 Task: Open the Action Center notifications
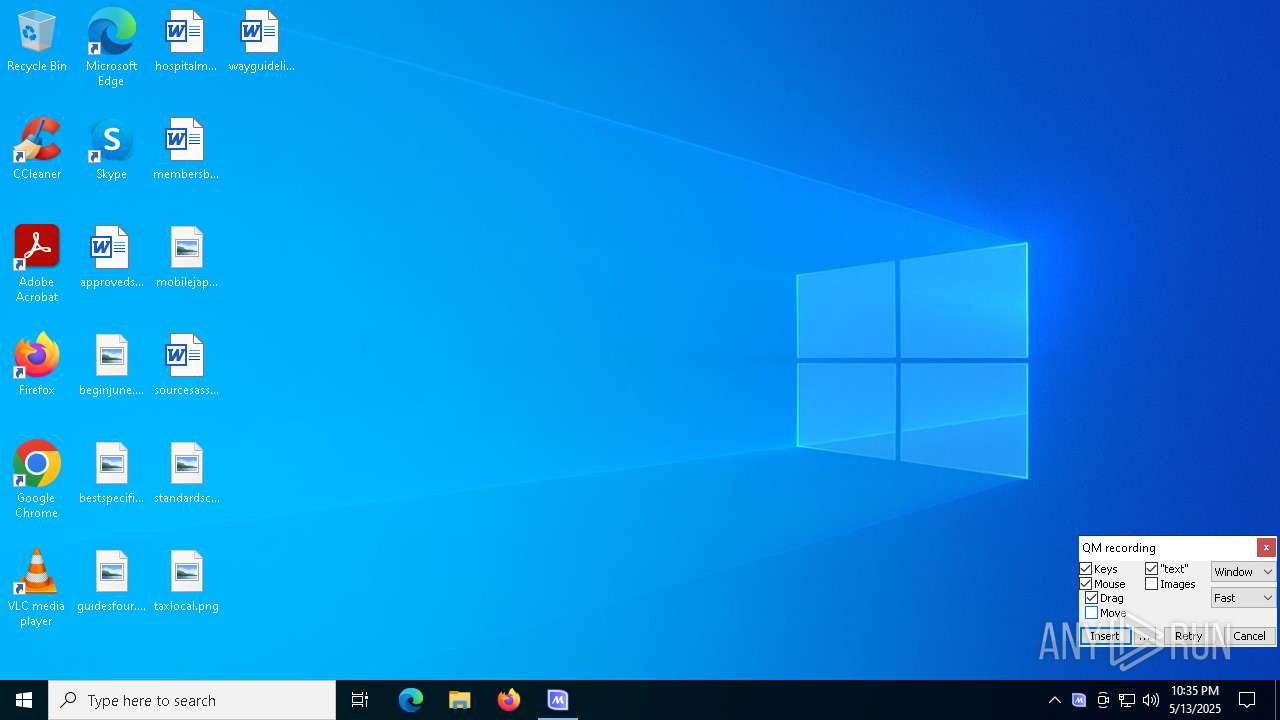1247,700
